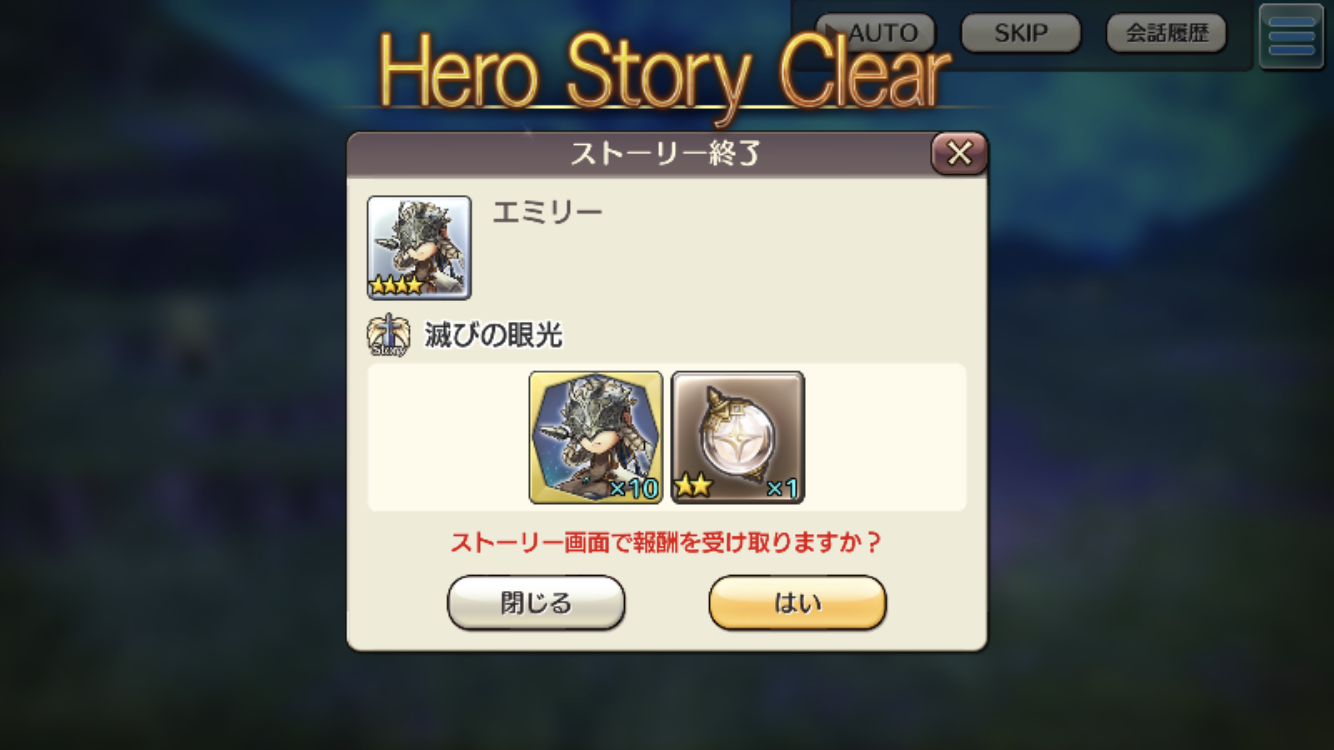
Task: Tap the ×1 quantity on orb reward
Action: pyautogui.click(x=782, y=489)
